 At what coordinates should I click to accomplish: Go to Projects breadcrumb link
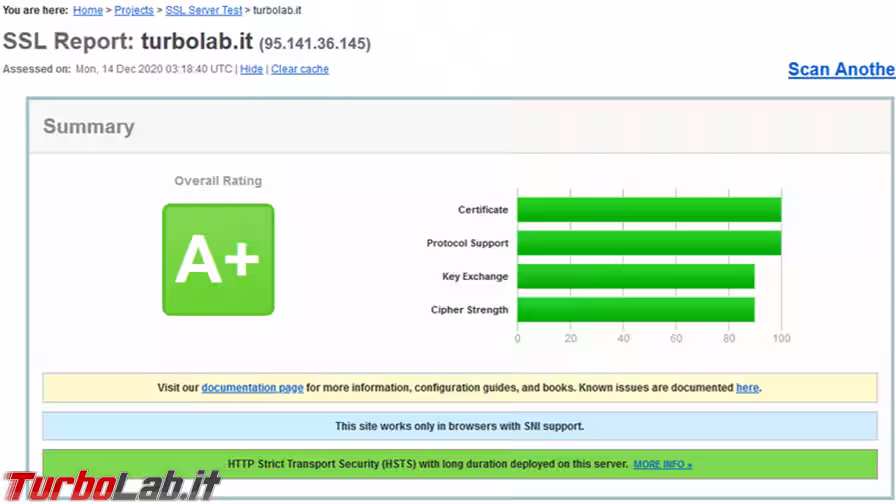(134, 10)
